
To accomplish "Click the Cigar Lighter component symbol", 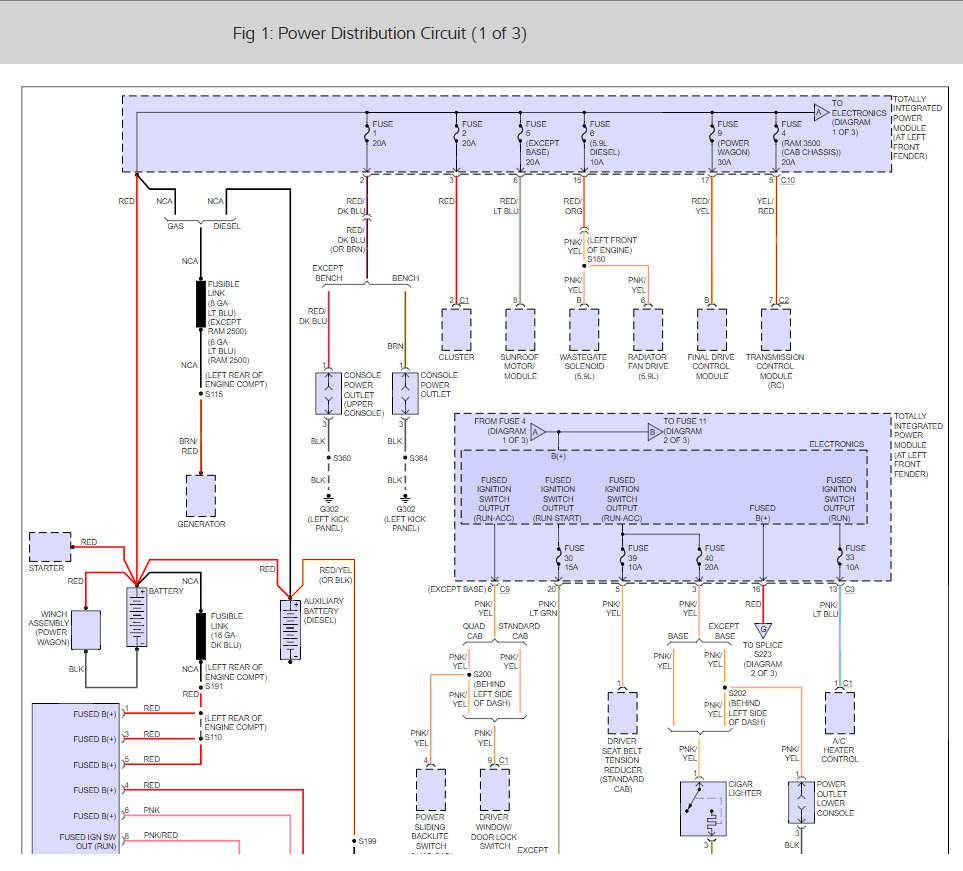I will click(704, 808).
